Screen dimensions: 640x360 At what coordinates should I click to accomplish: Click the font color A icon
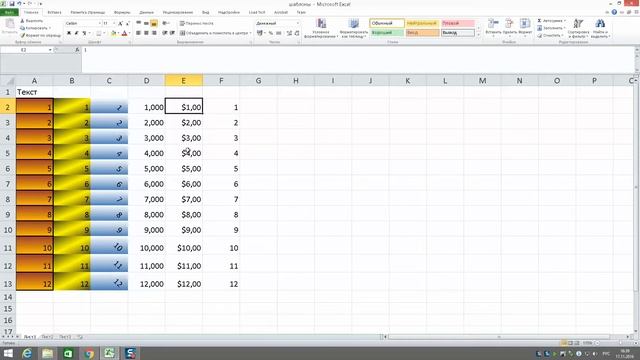click(x=124, y=33)
